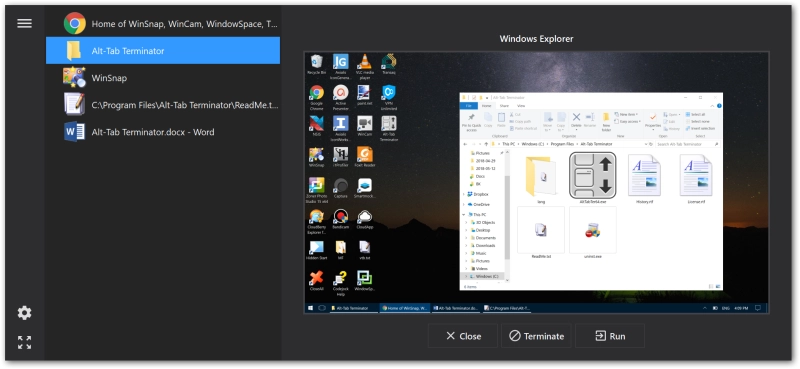The image size is (800, 369).
Task: Open the settings gear
Action: pyautogui.click(x=24, y=313)
